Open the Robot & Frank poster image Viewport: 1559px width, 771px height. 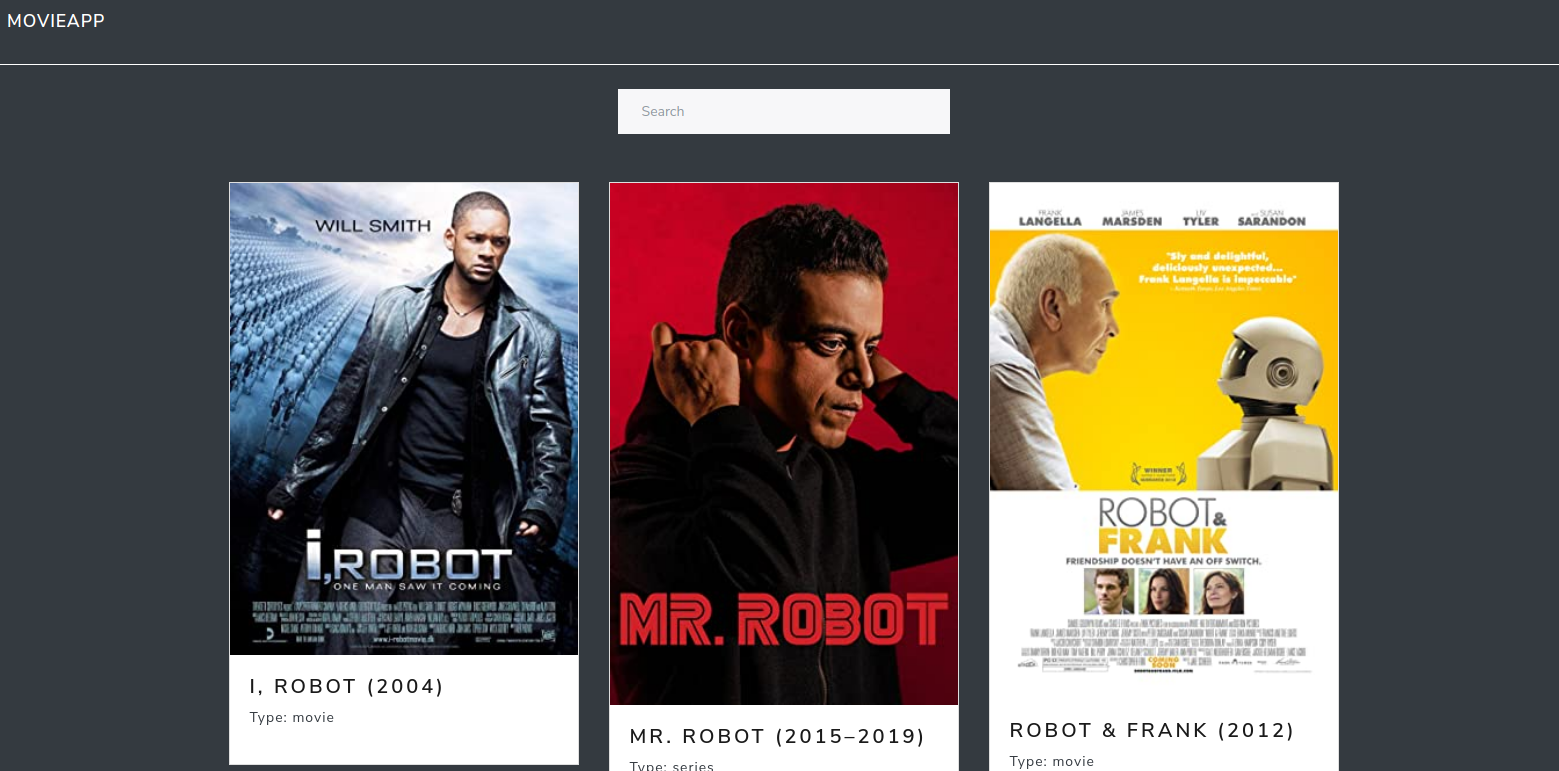tap(1164, 441)
